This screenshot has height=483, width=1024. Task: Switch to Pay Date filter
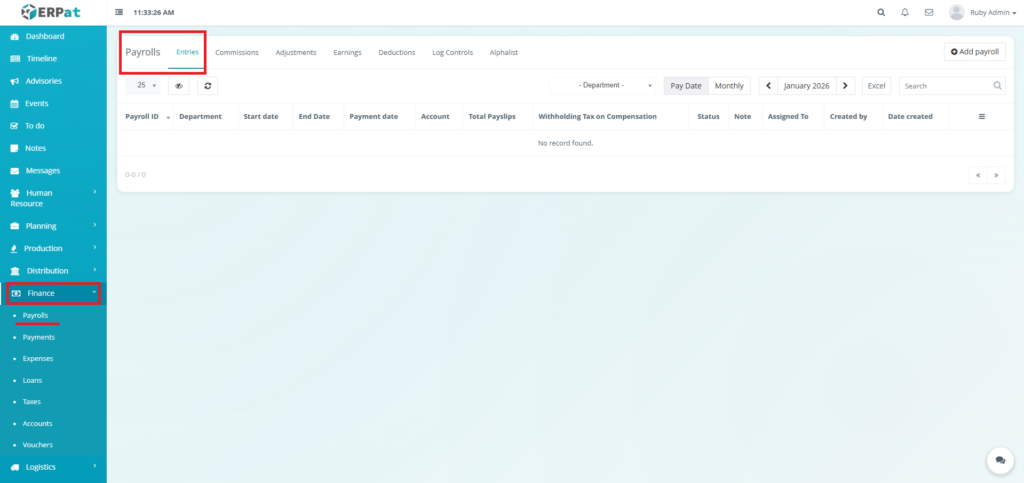pyautogui.click(x=685, y=86)
